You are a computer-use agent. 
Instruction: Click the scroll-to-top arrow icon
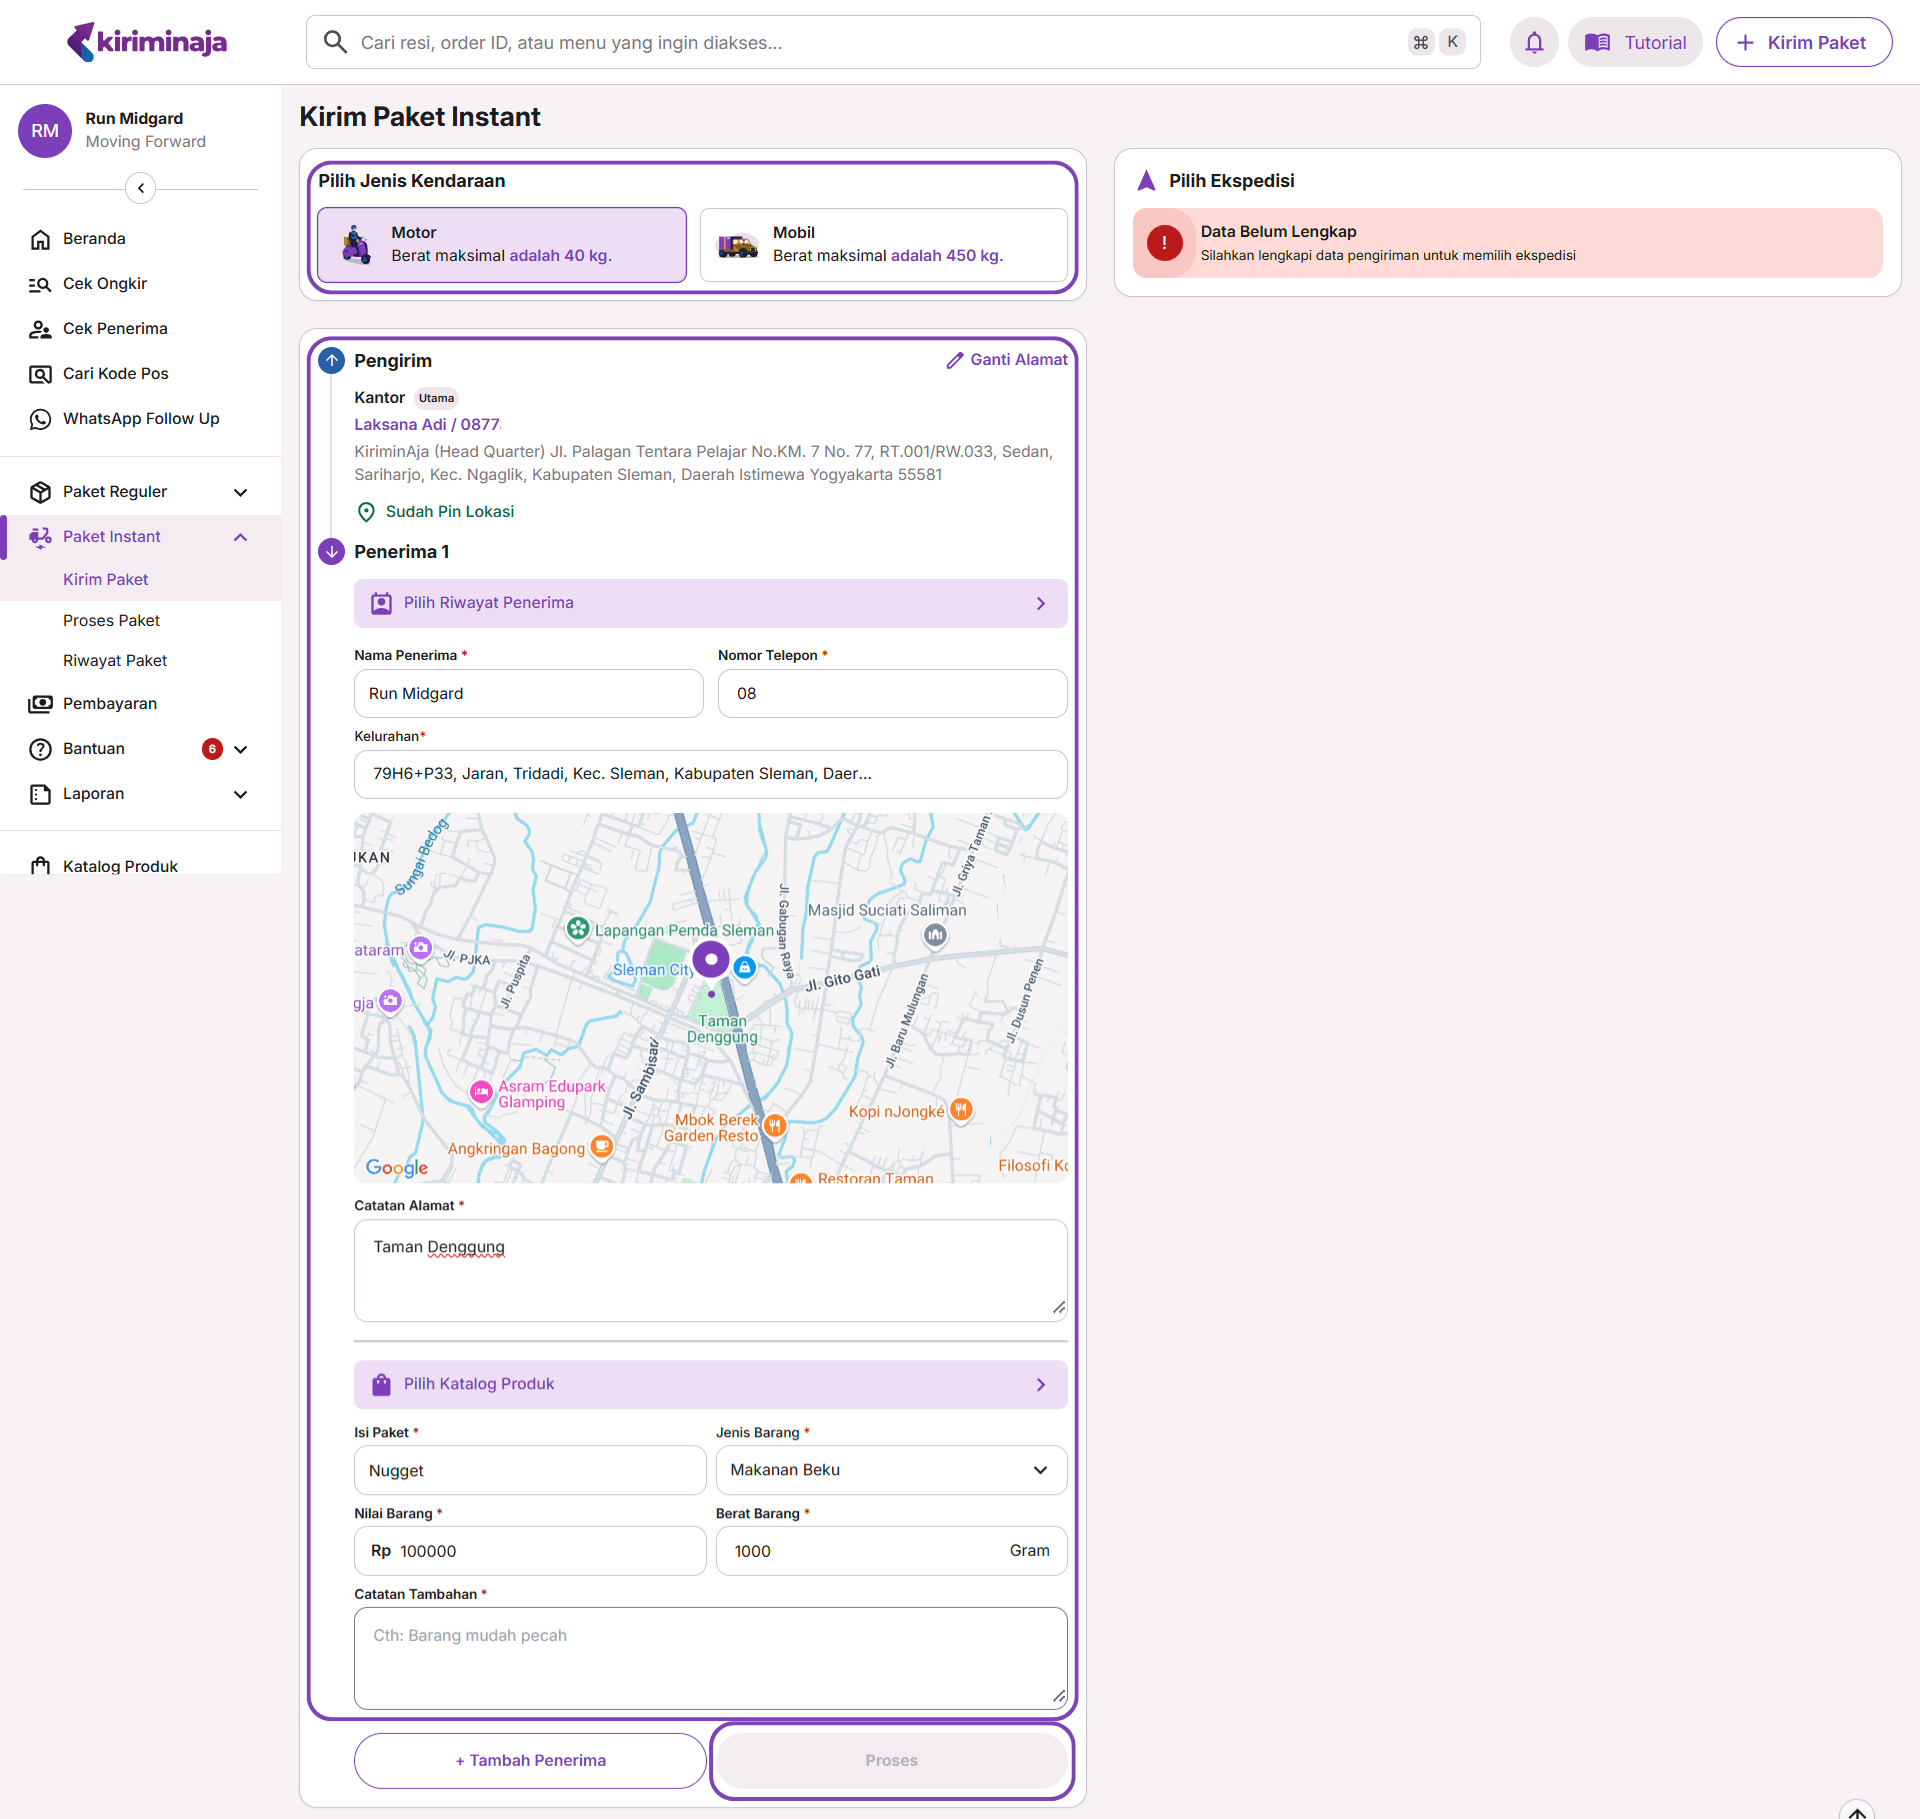[1857, 1809]
